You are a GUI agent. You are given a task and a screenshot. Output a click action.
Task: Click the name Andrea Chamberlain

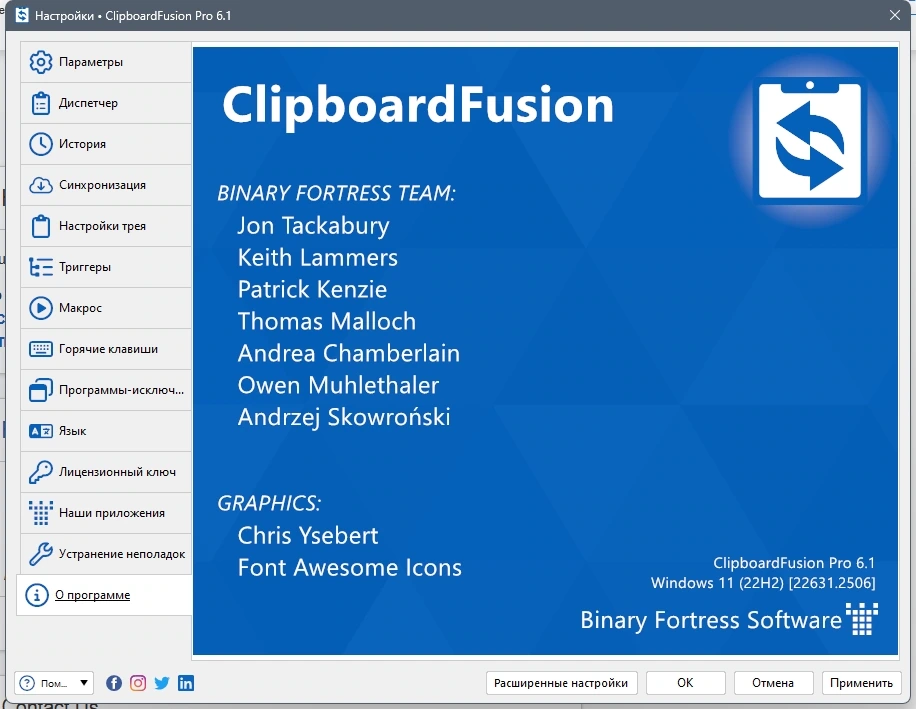click(x=349, y=353)
